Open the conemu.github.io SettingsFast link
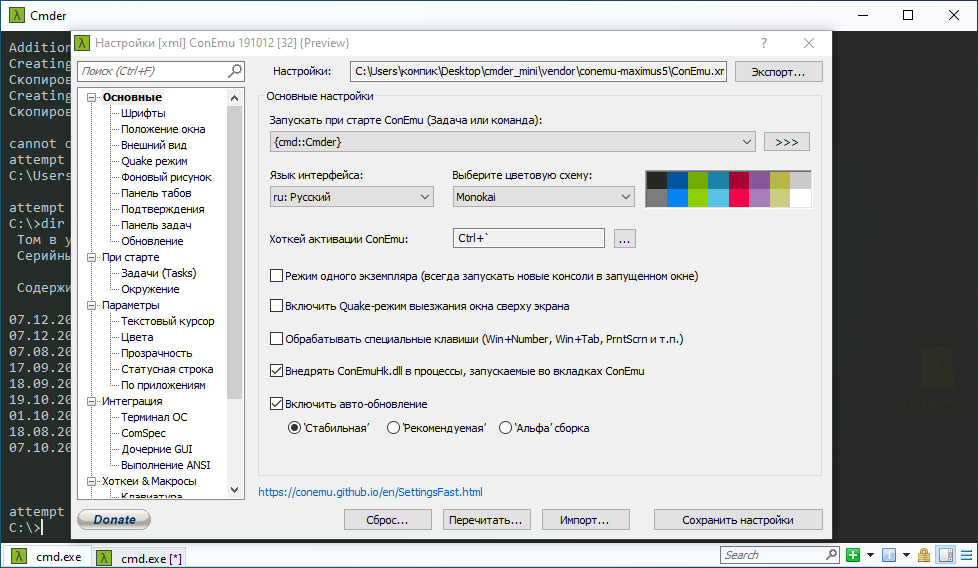Image resolution: width=978 pixels, height=568 pixels. click(x=370, y=492)
